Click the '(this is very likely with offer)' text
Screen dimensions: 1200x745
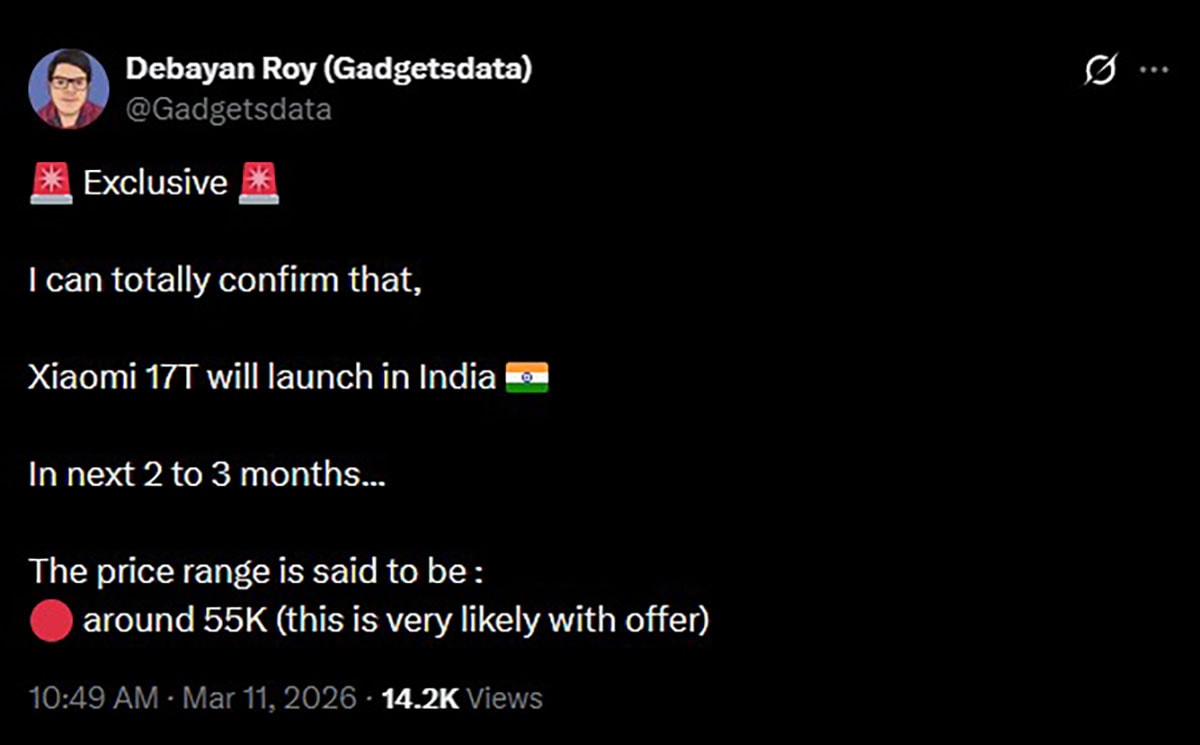tap(492, 621)
